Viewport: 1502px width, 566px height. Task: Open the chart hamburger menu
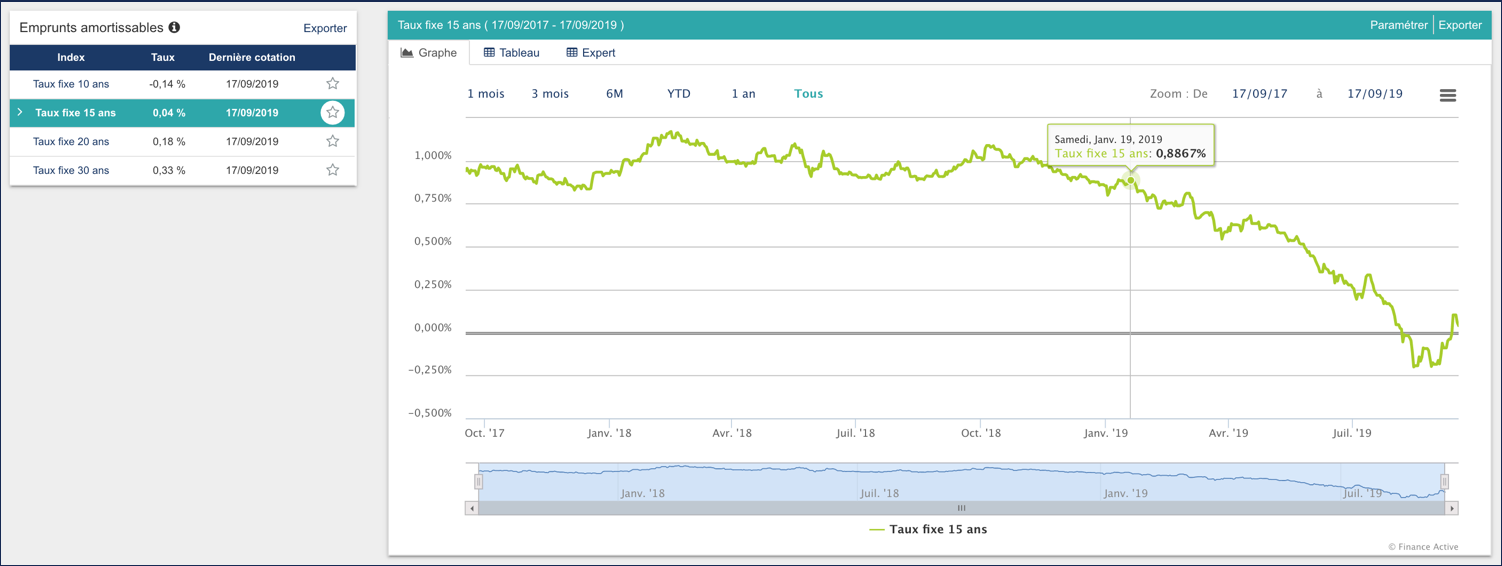(x=1447, y=95)
